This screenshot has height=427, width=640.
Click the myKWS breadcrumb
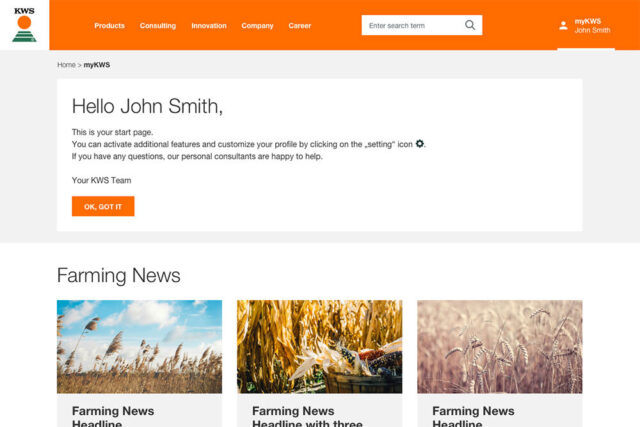click(97, 65)
